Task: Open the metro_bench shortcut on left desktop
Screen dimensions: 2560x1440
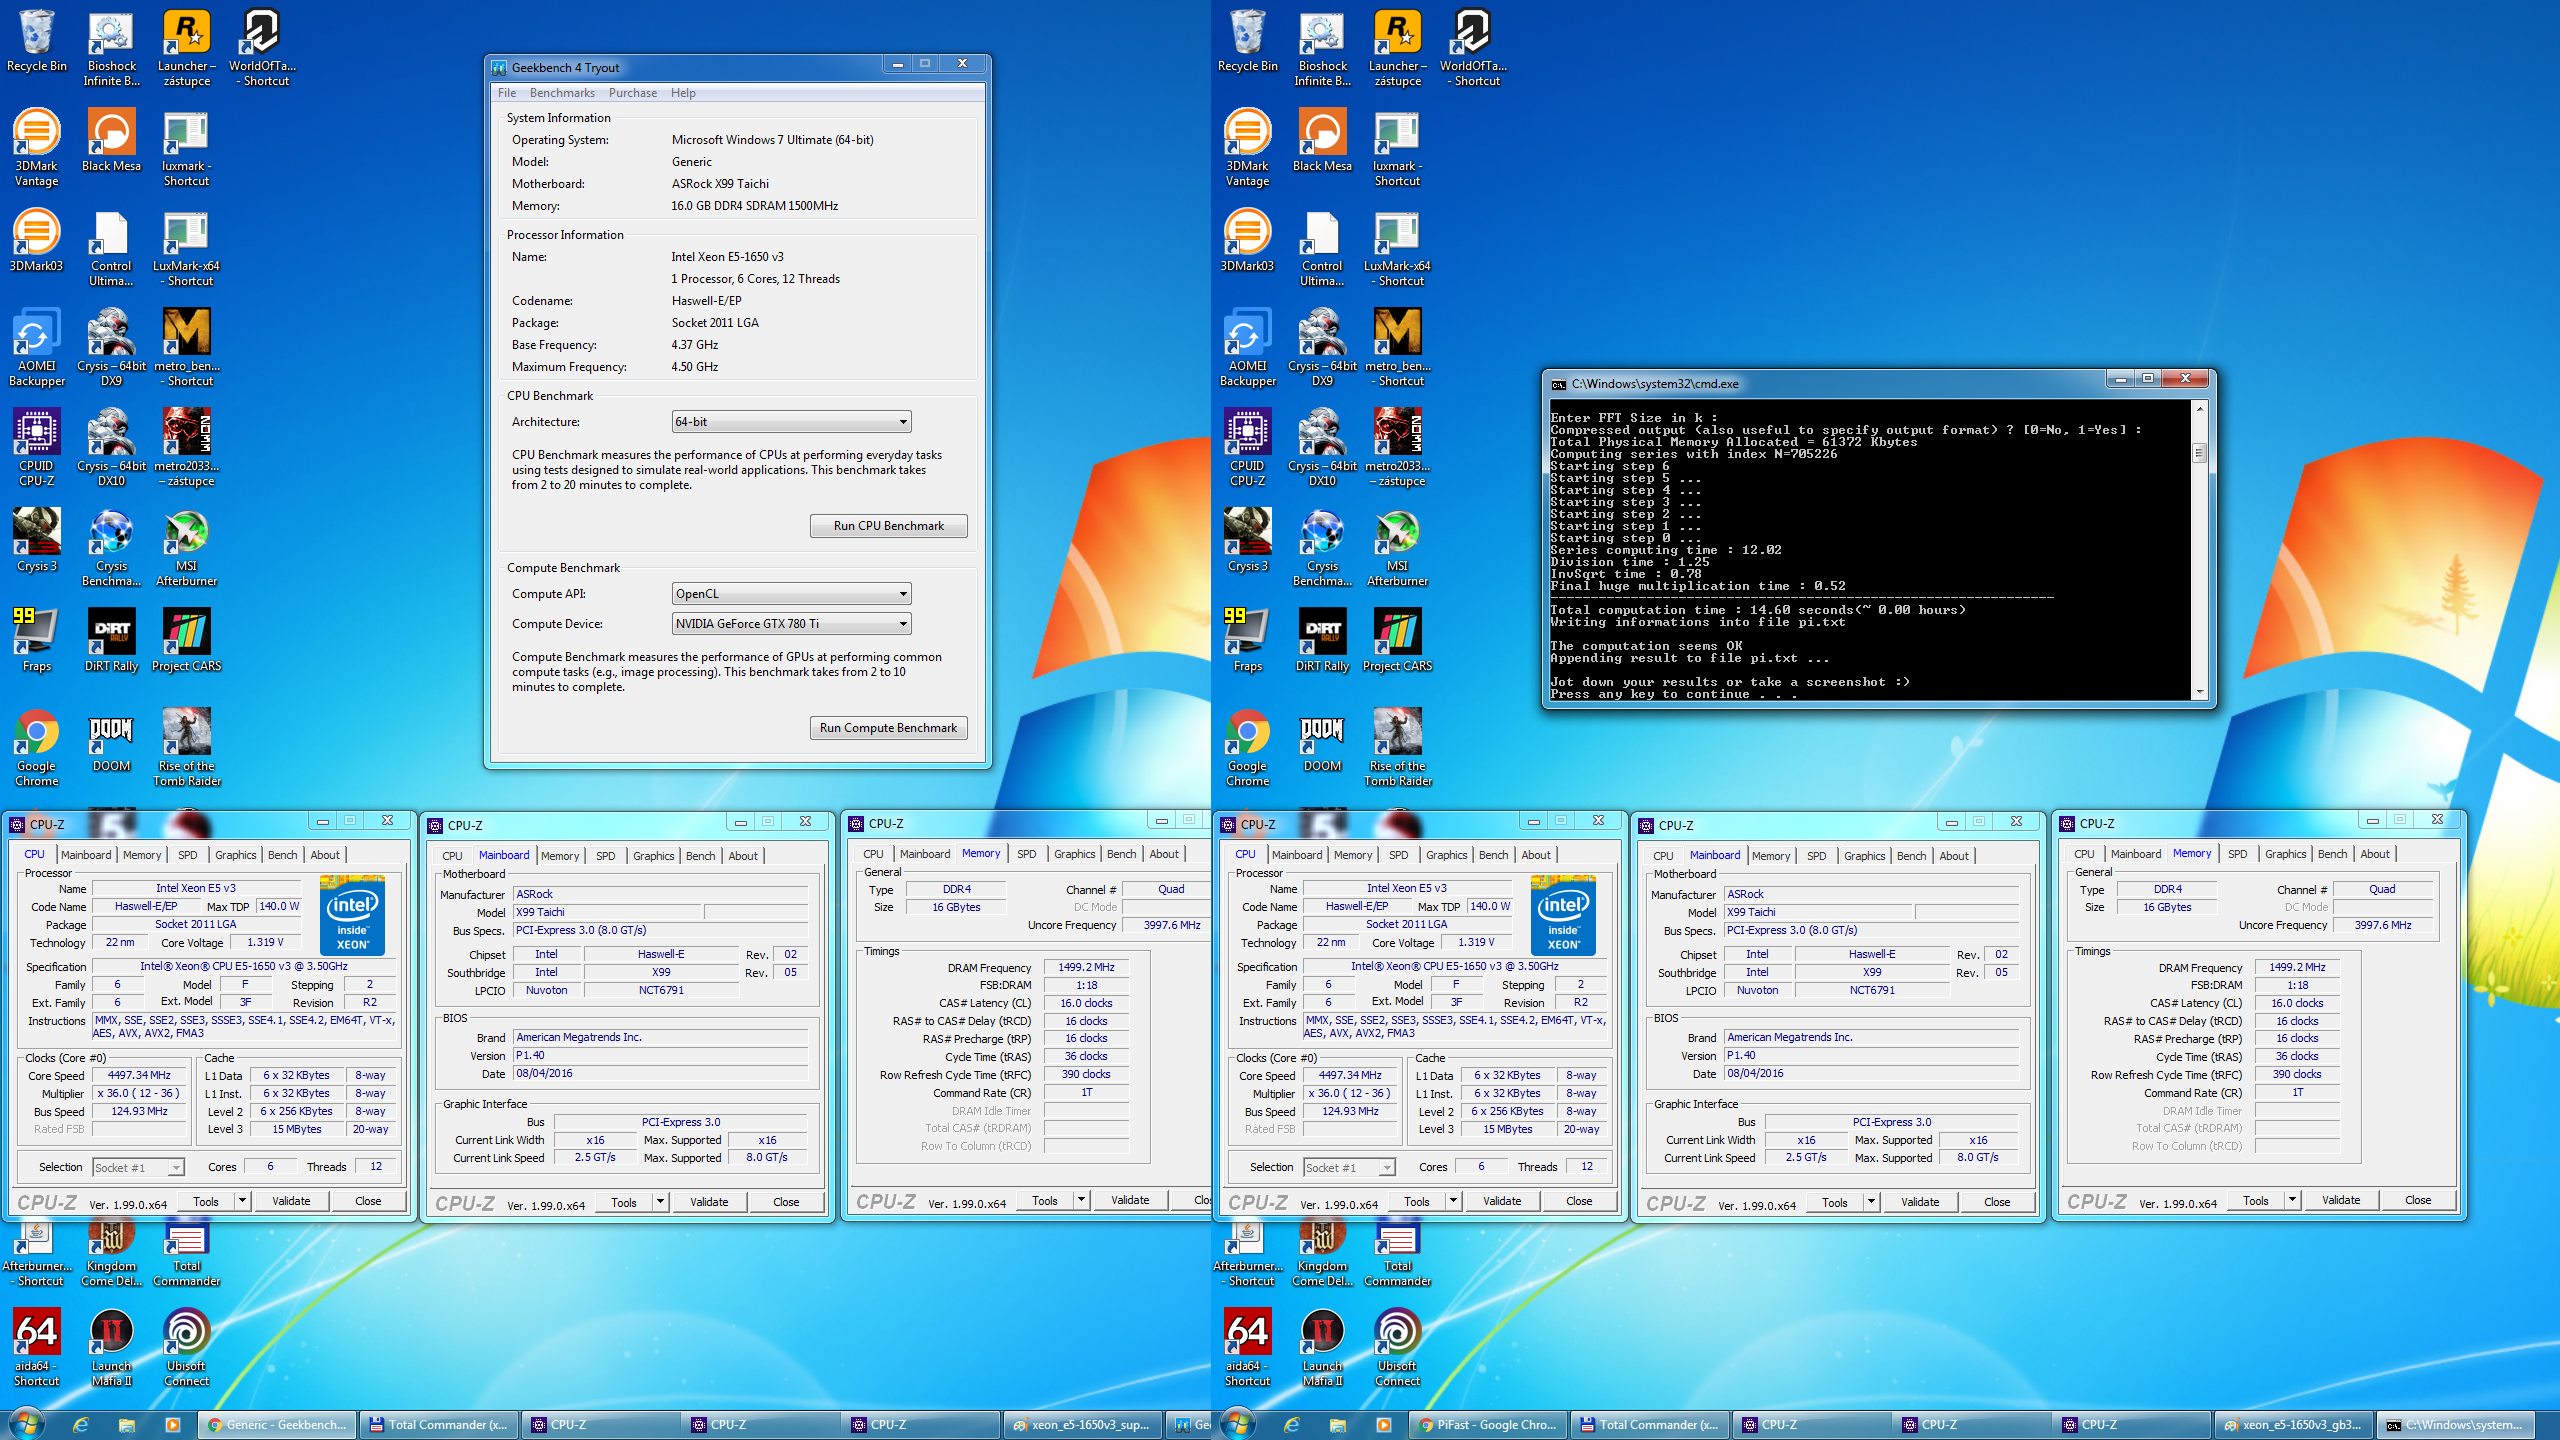Action: tap(186, 348)
